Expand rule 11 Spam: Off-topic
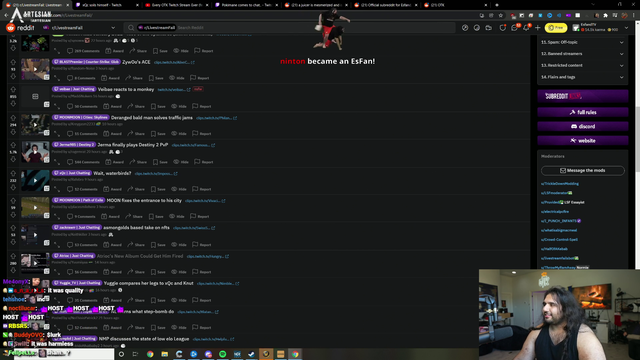This screenshot has width=640, height=360. click(582, 42)
